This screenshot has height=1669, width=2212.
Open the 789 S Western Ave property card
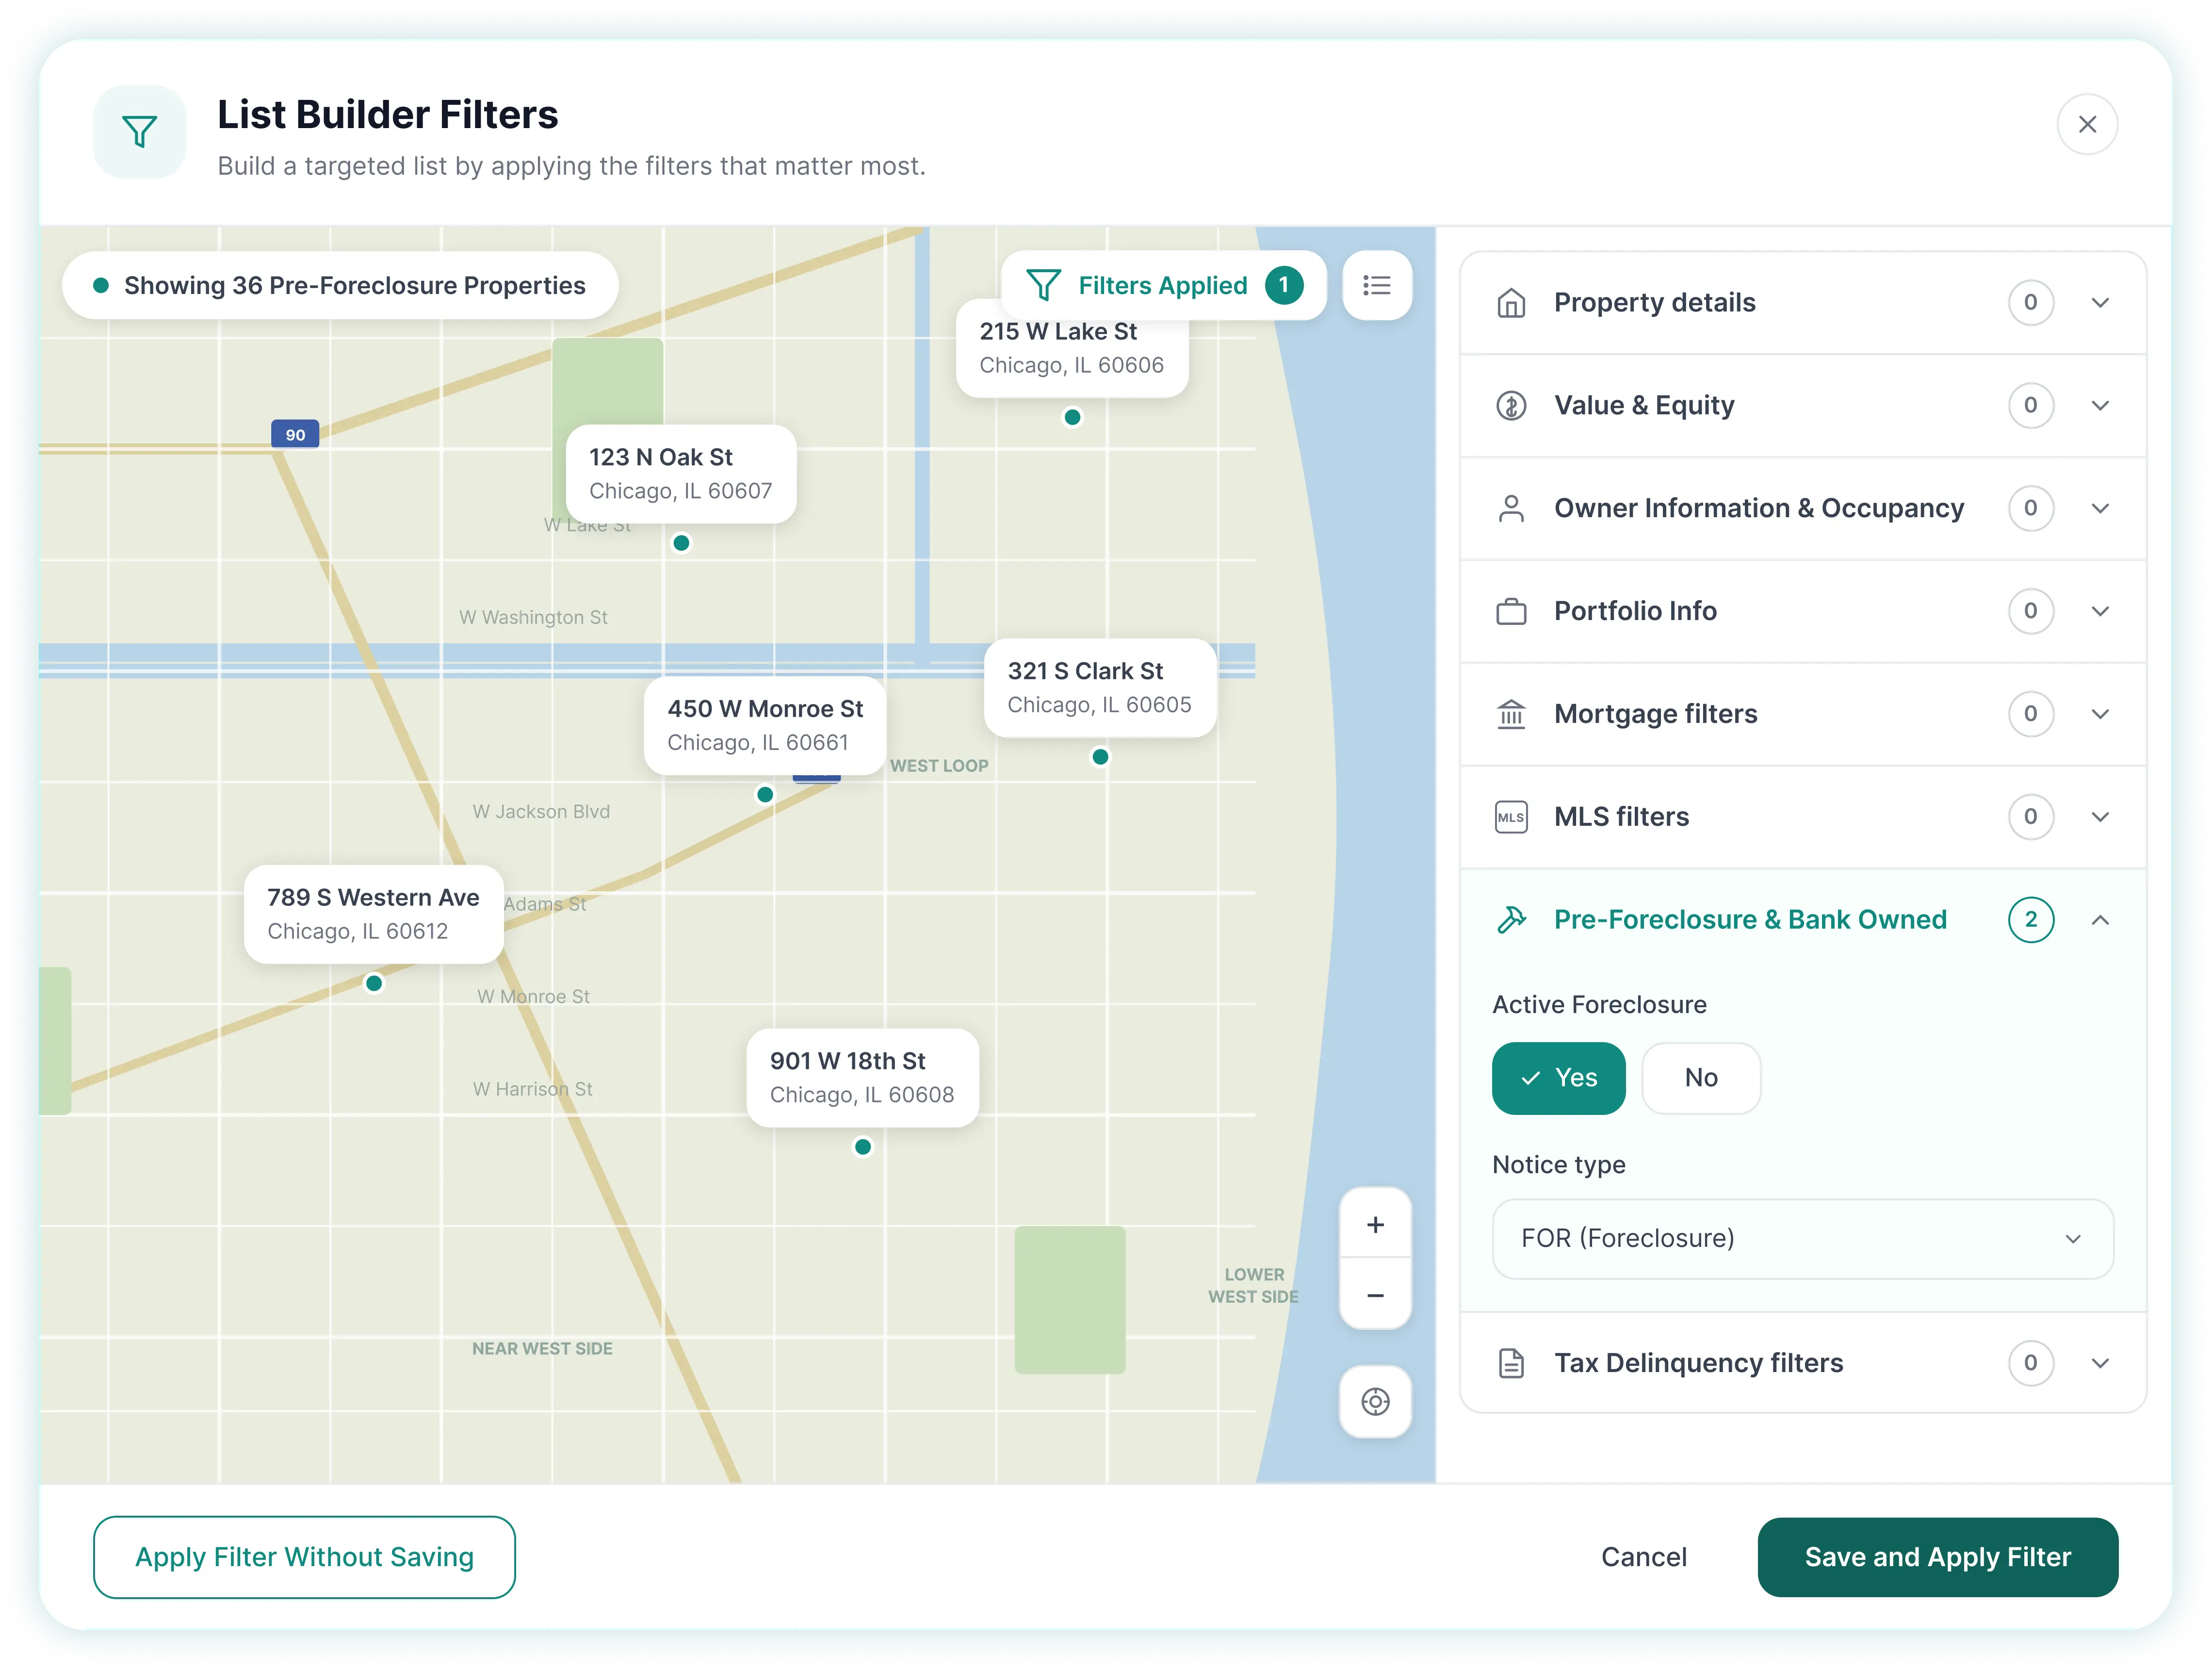[373, 914]
